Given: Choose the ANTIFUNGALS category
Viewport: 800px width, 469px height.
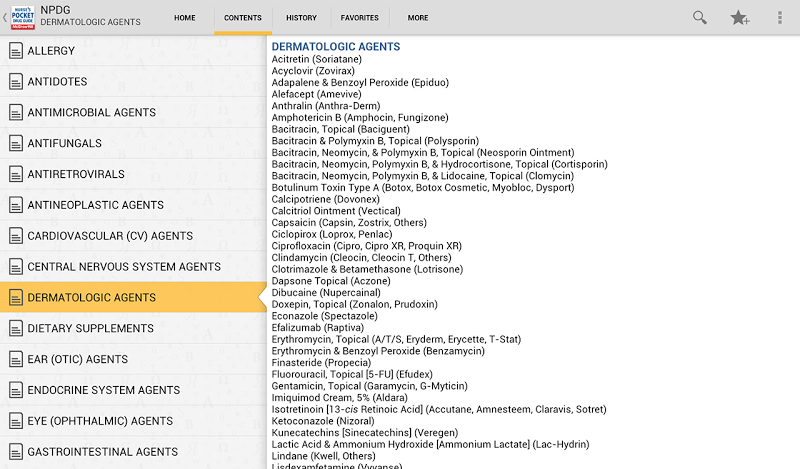Looking at the screenshot, I should click(133, 143).
